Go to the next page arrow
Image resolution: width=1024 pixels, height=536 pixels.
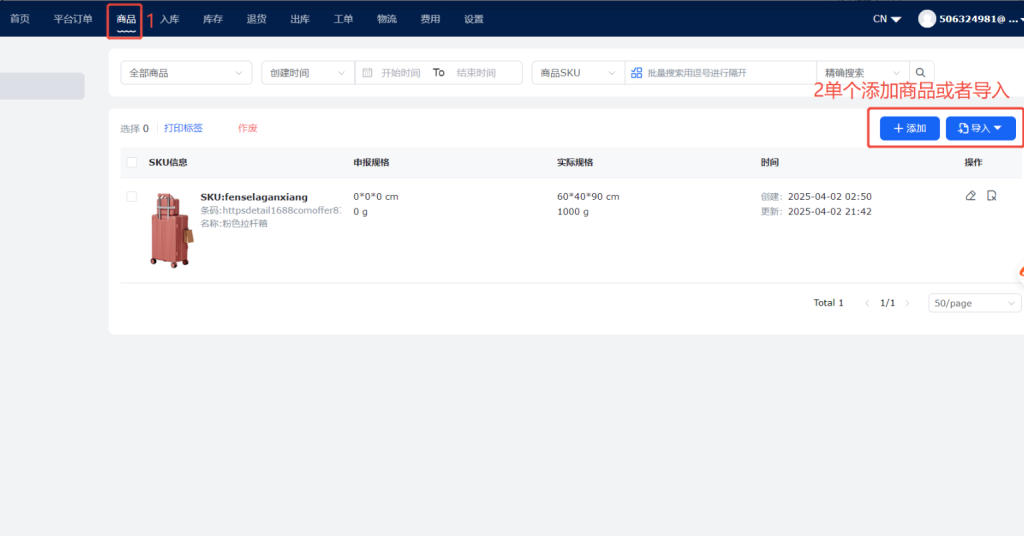[x=908, y=303]
